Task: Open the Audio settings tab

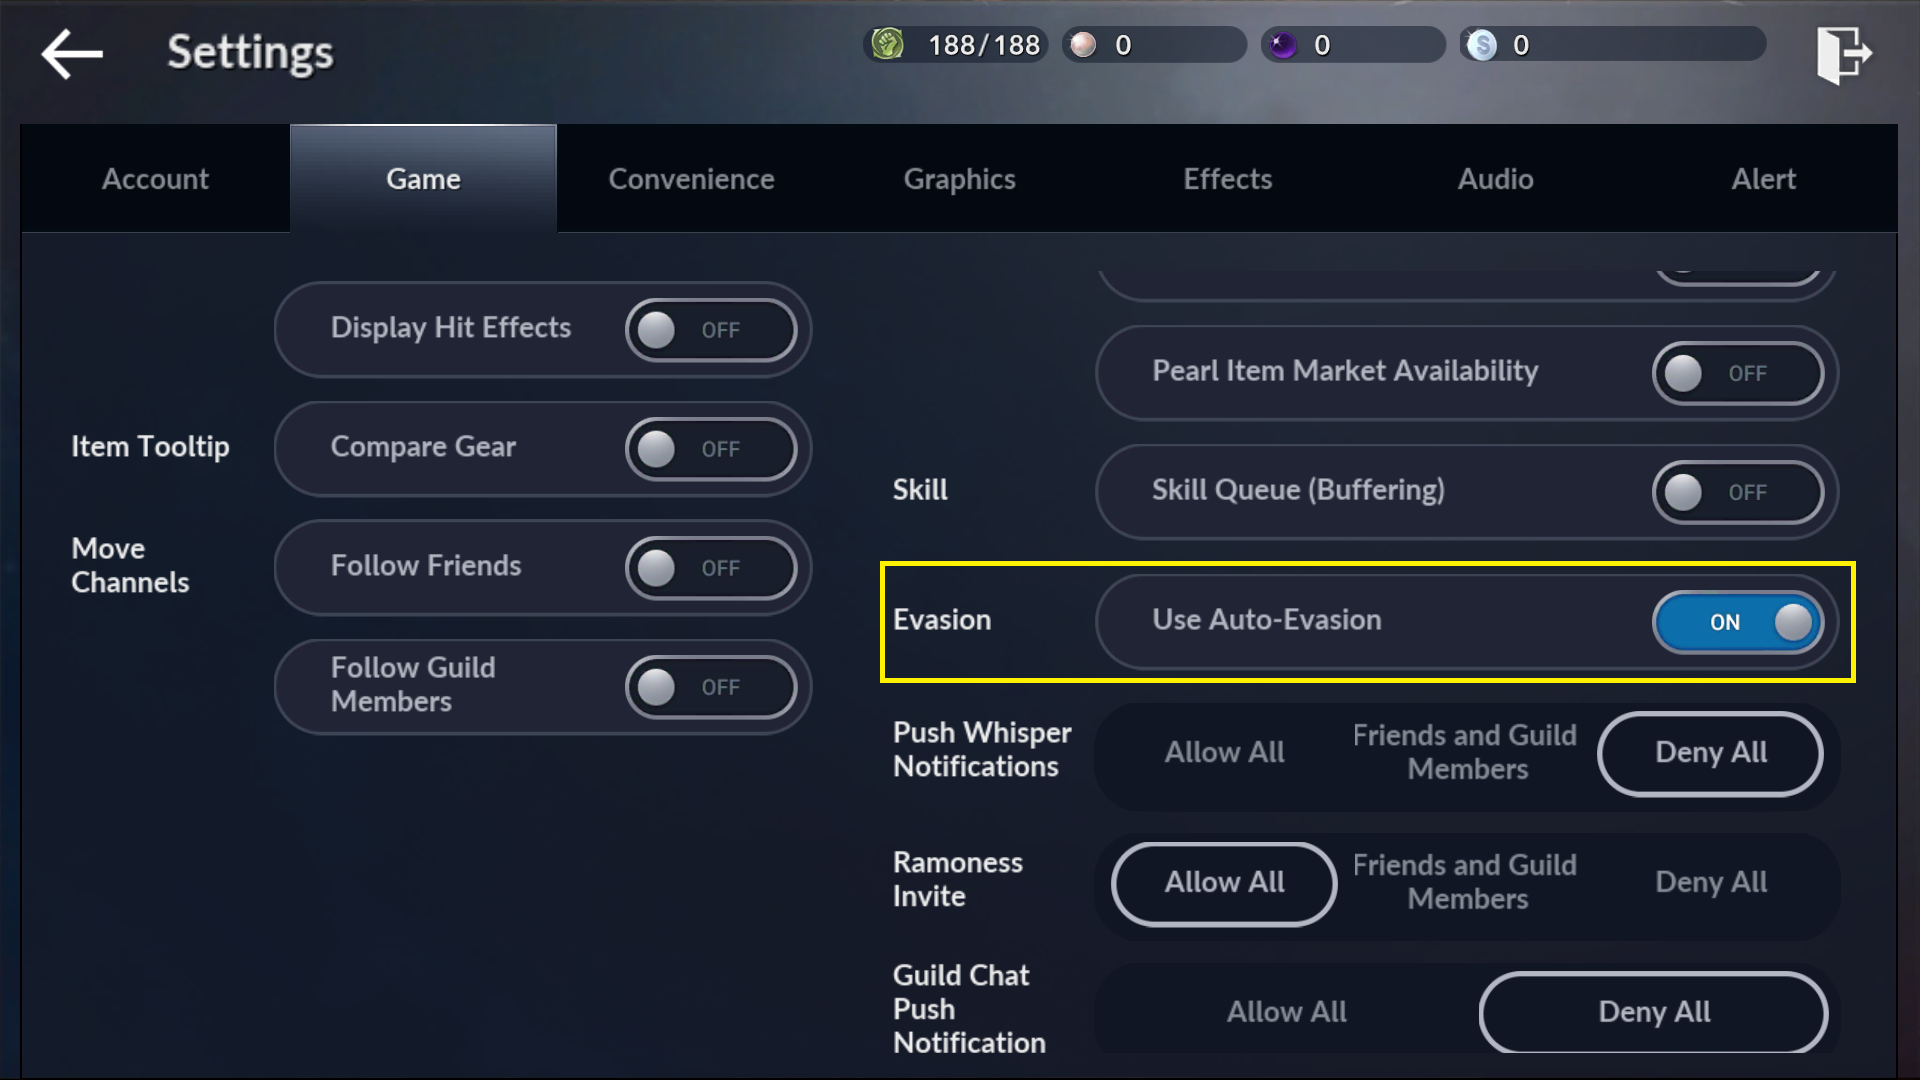Action: [1495, 178]
